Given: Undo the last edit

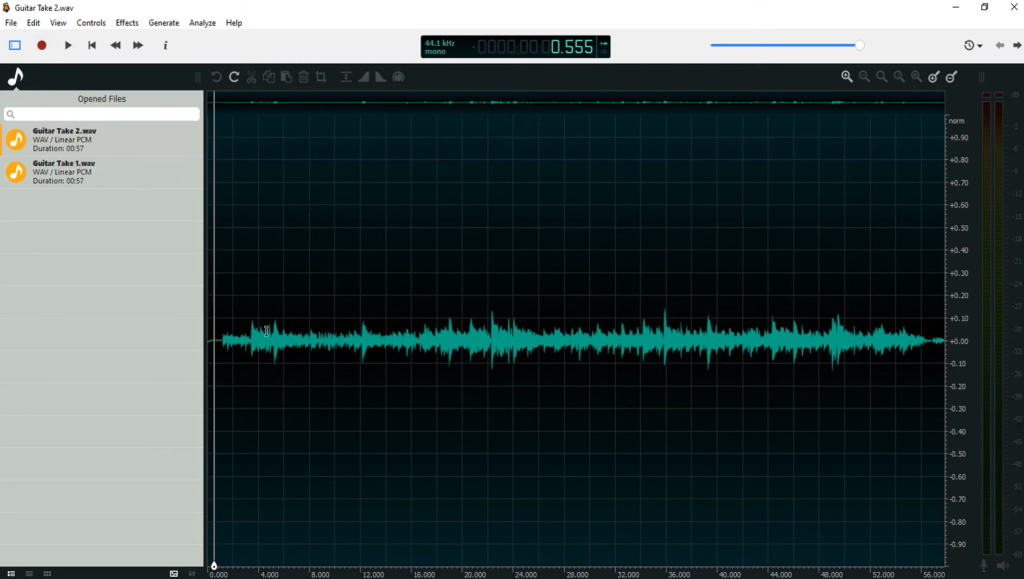Looking at the screenshot, I should point(216,77).
